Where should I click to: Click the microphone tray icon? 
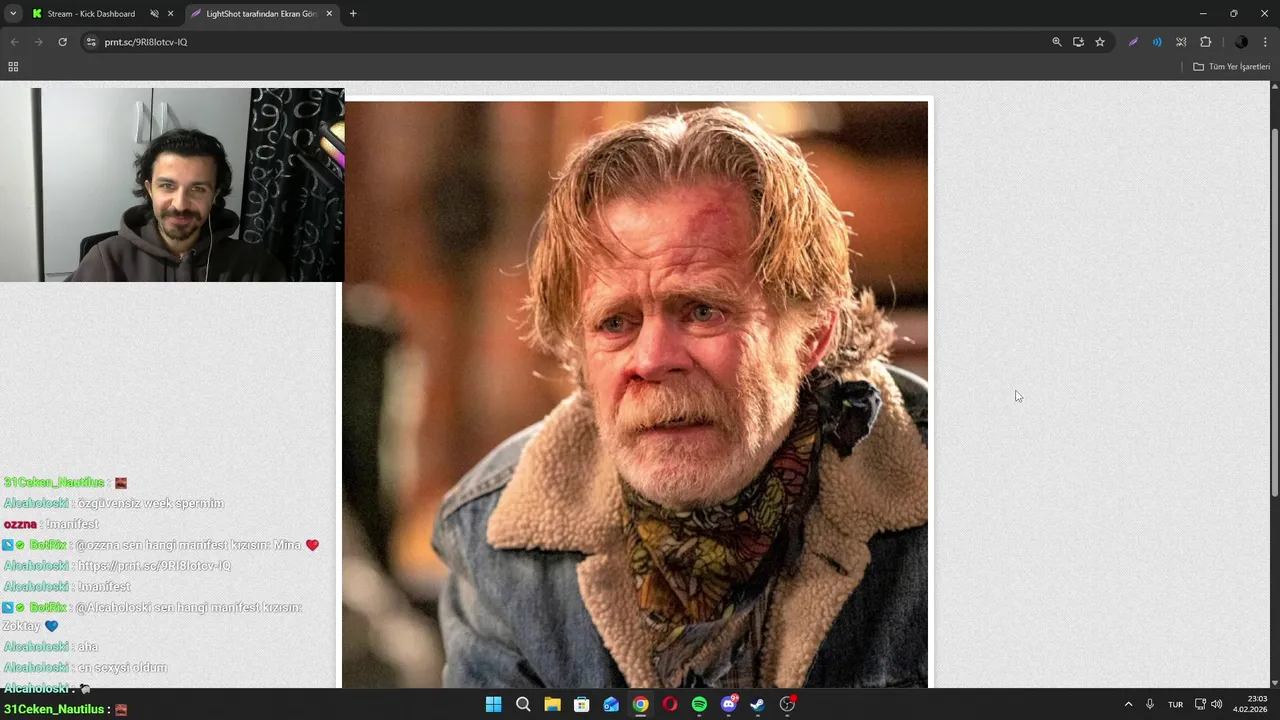click(1150, 704)
